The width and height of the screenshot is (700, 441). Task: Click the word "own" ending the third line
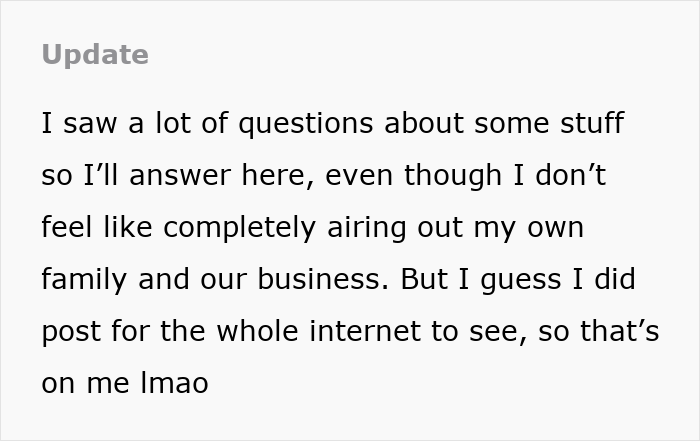[x=555, y=227]
